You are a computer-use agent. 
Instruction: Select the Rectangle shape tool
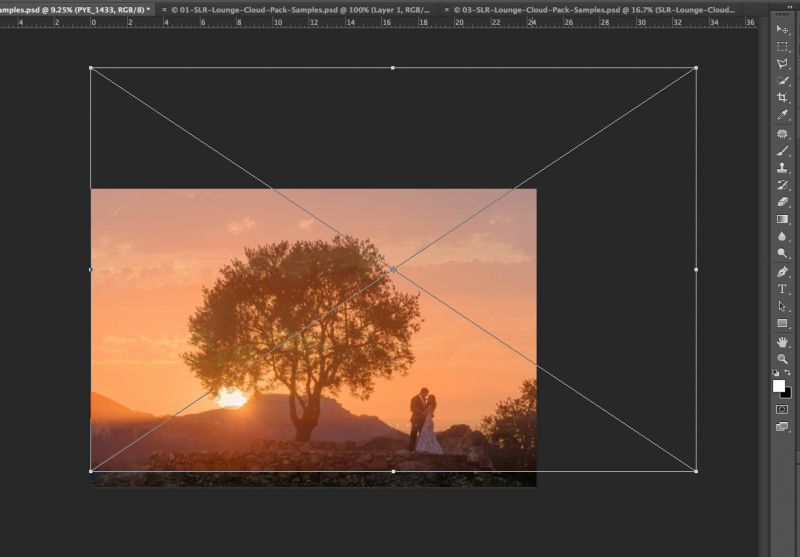tap(782, 323)
